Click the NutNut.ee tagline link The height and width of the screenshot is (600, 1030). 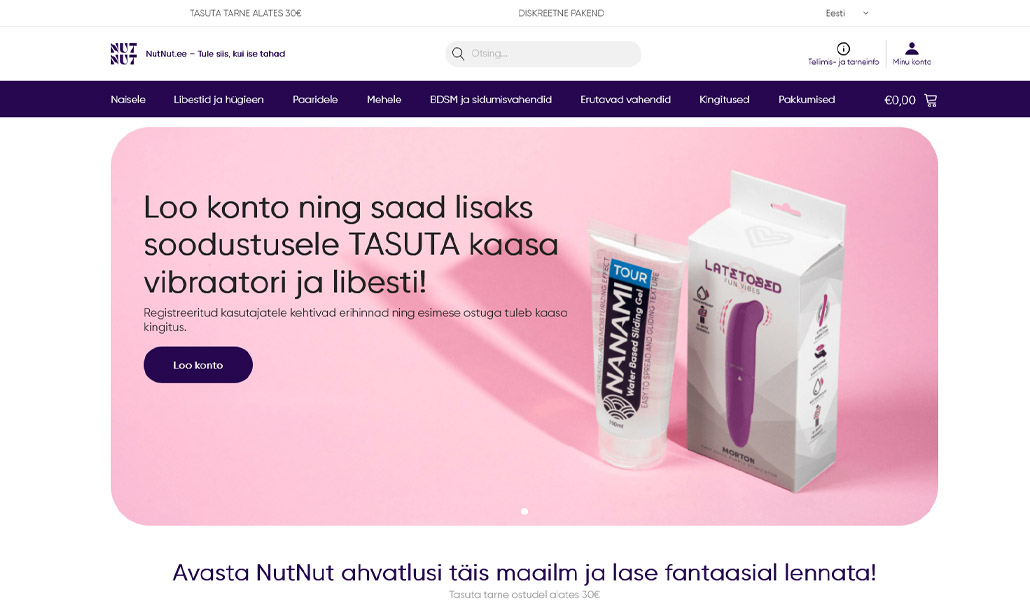(x=215, y=54)
